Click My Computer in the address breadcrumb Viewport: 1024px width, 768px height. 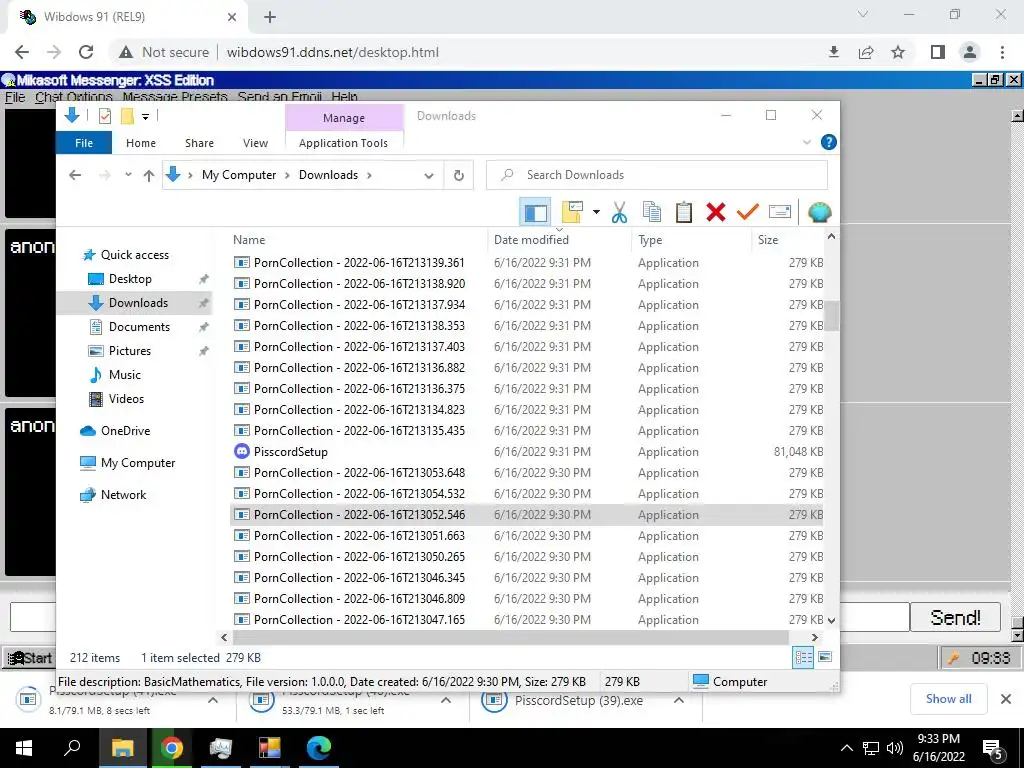tap(239, 175)
